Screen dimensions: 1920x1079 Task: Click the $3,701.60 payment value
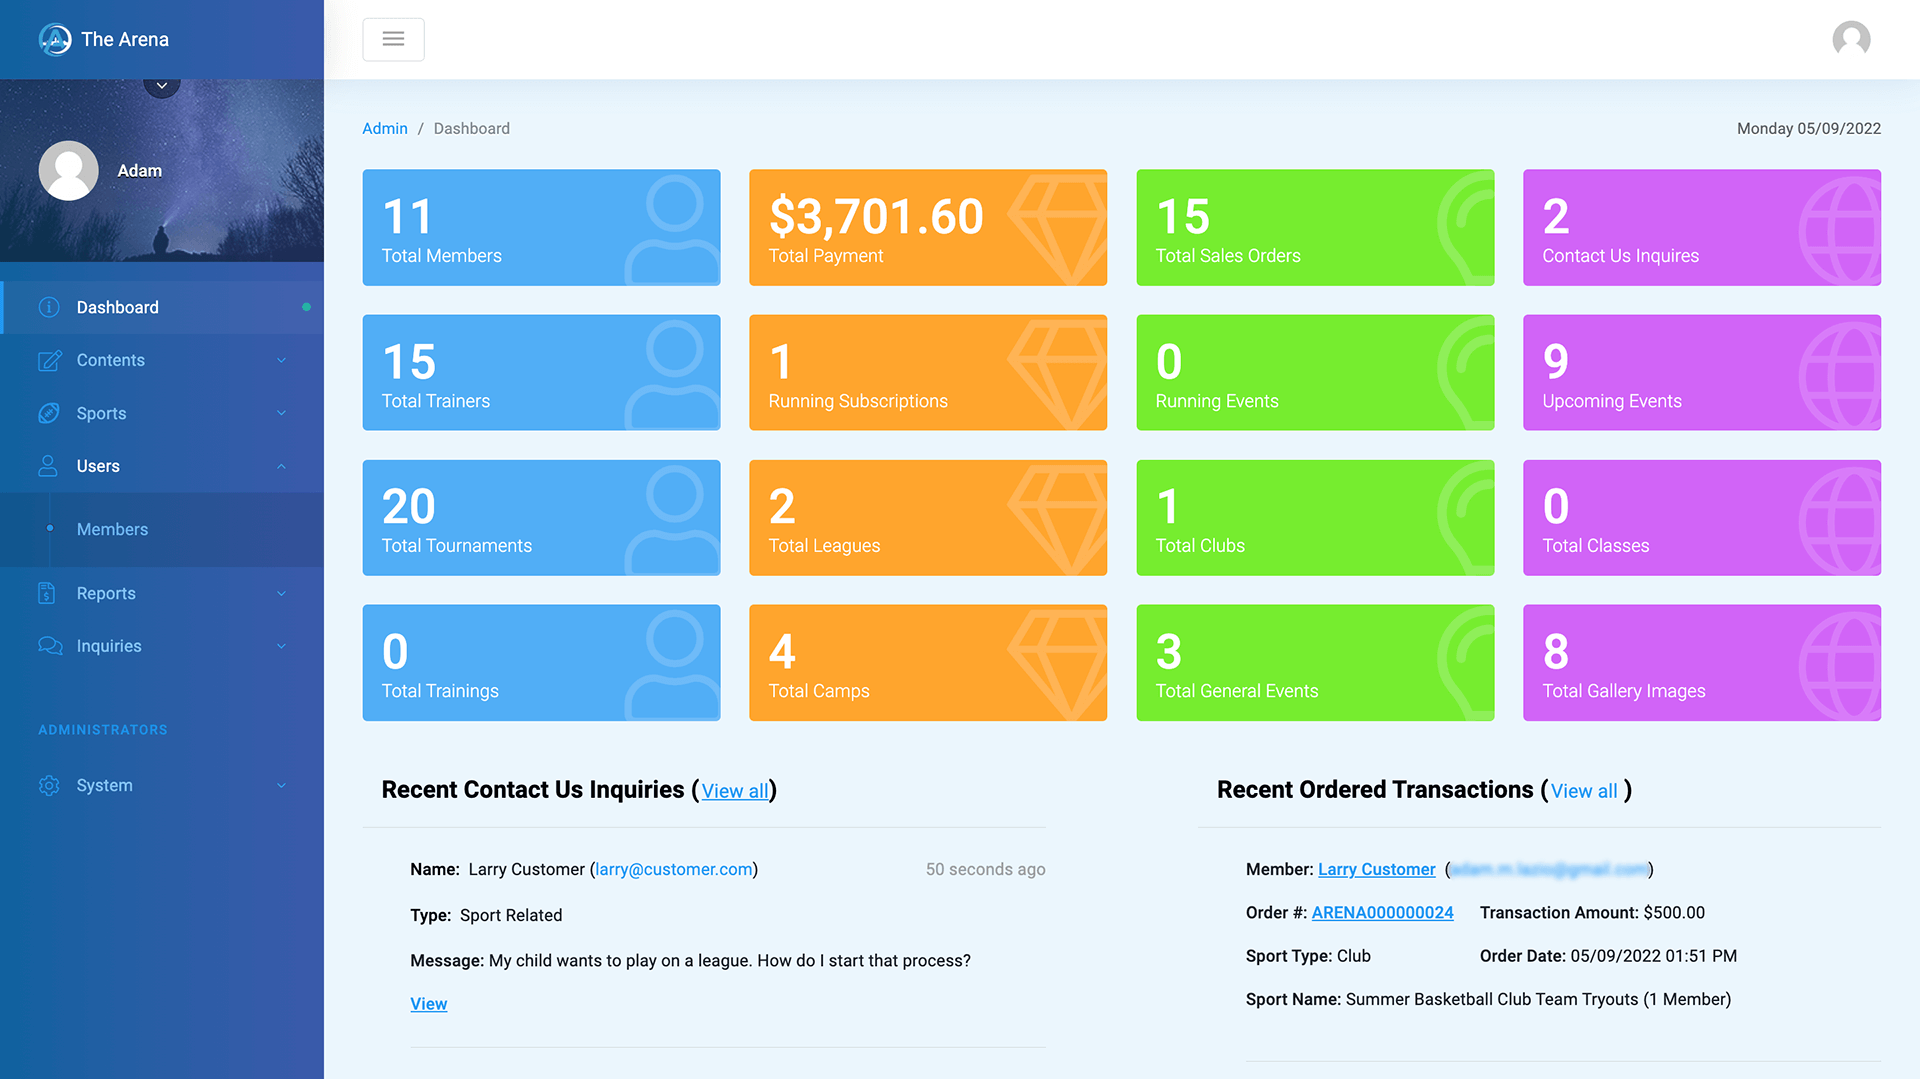coord(876,216)
